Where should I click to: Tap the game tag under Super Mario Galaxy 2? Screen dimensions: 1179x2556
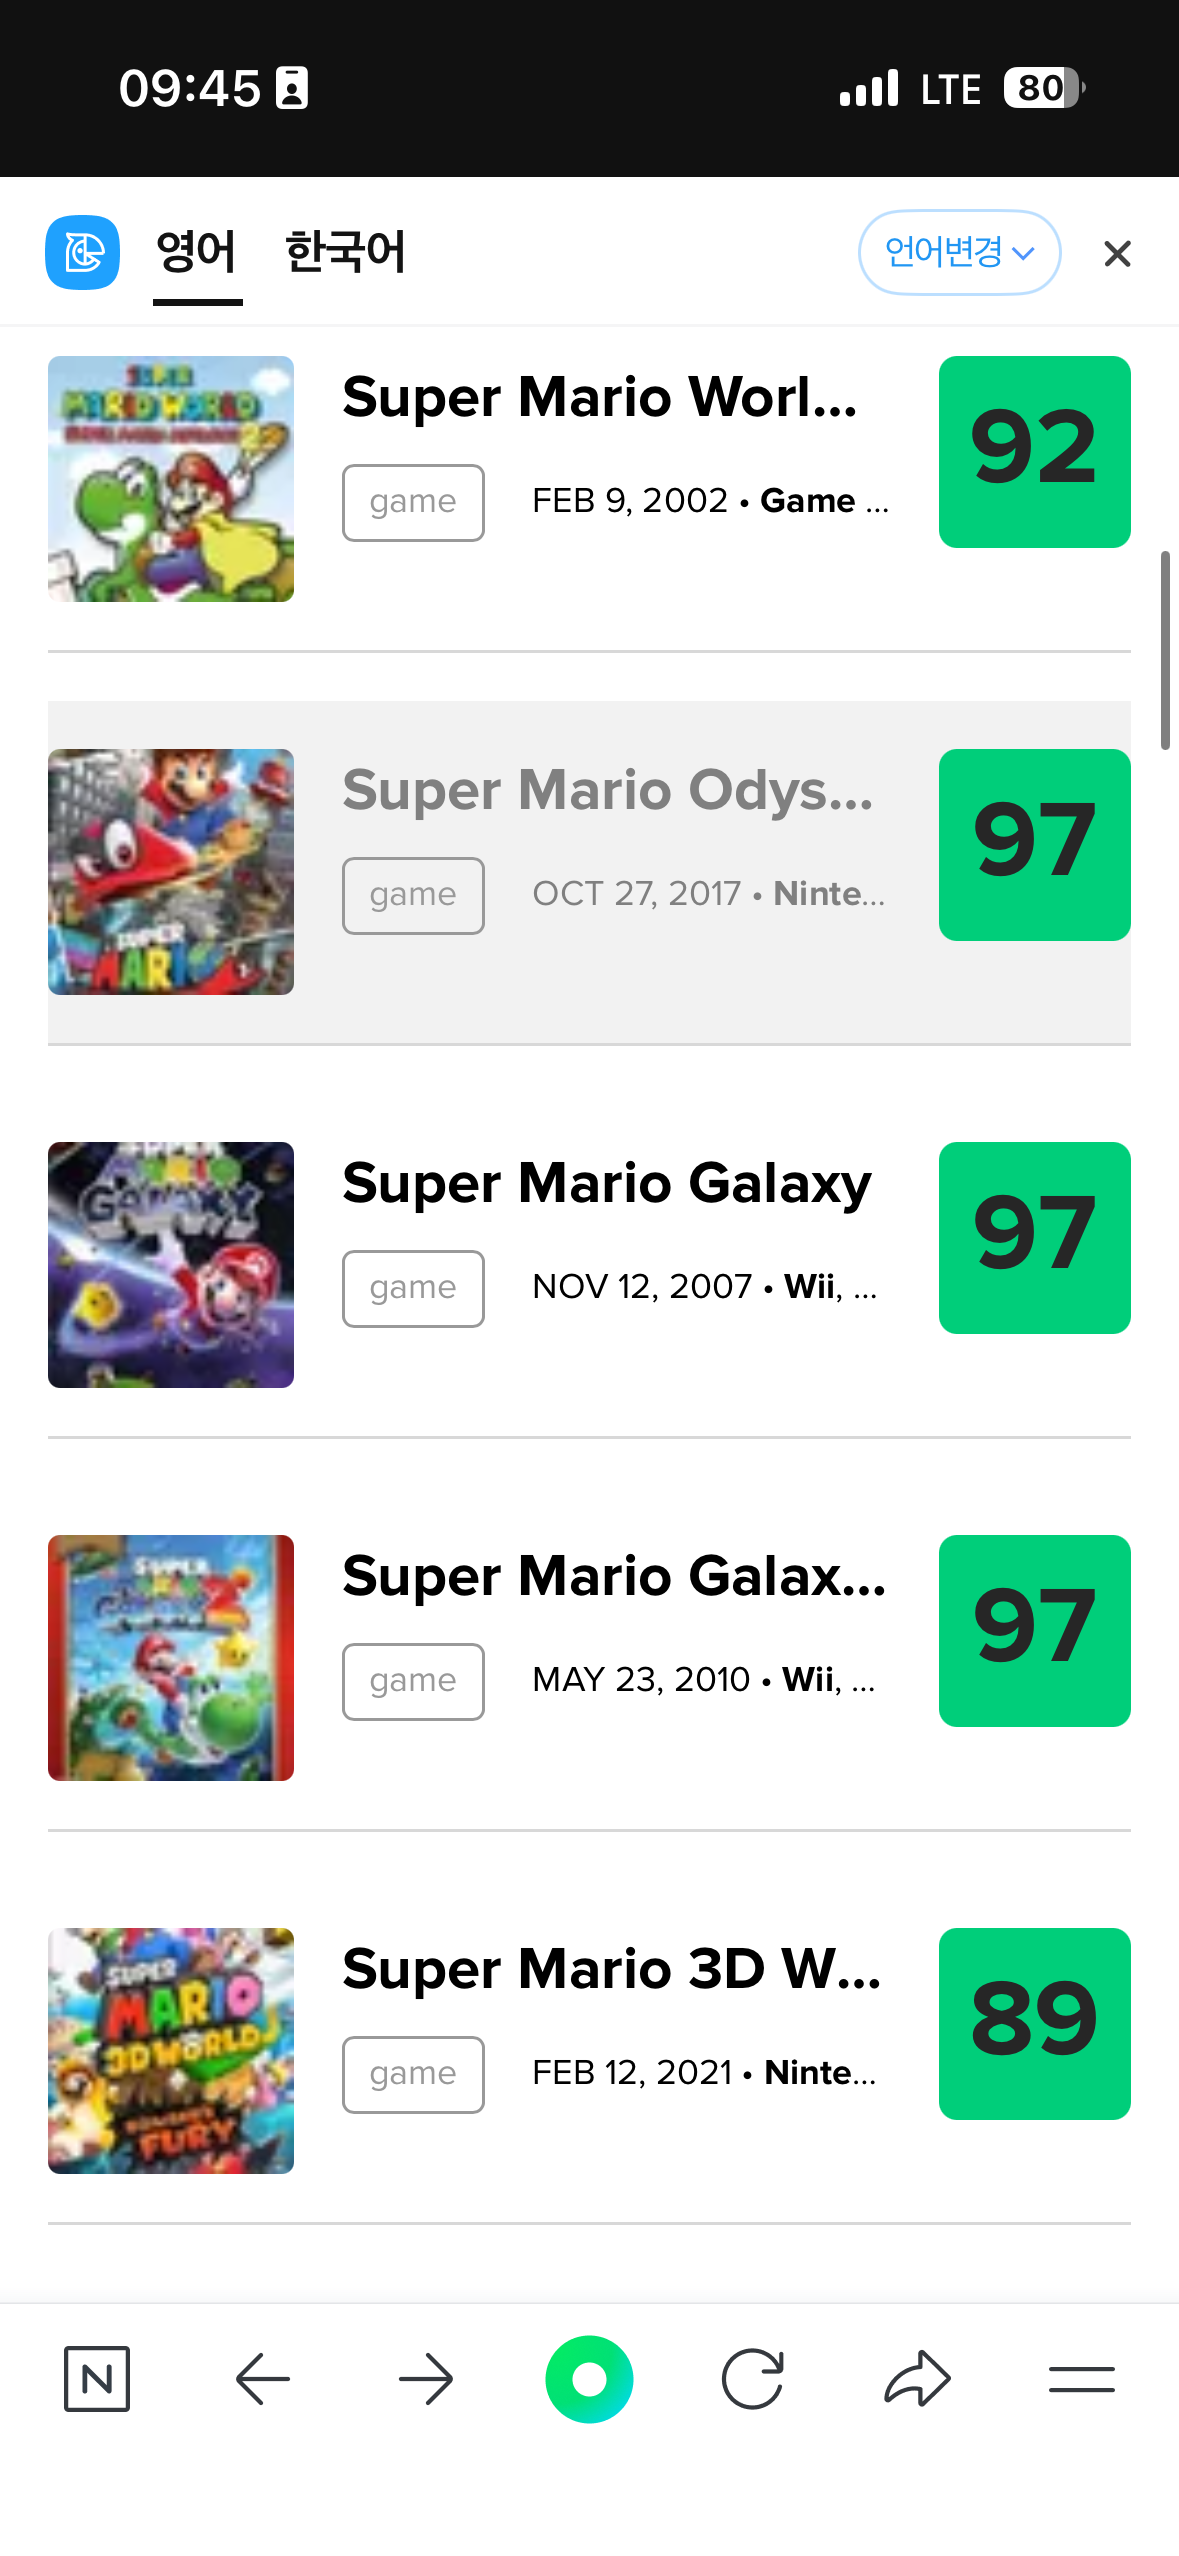click(x=413, y=1681)
